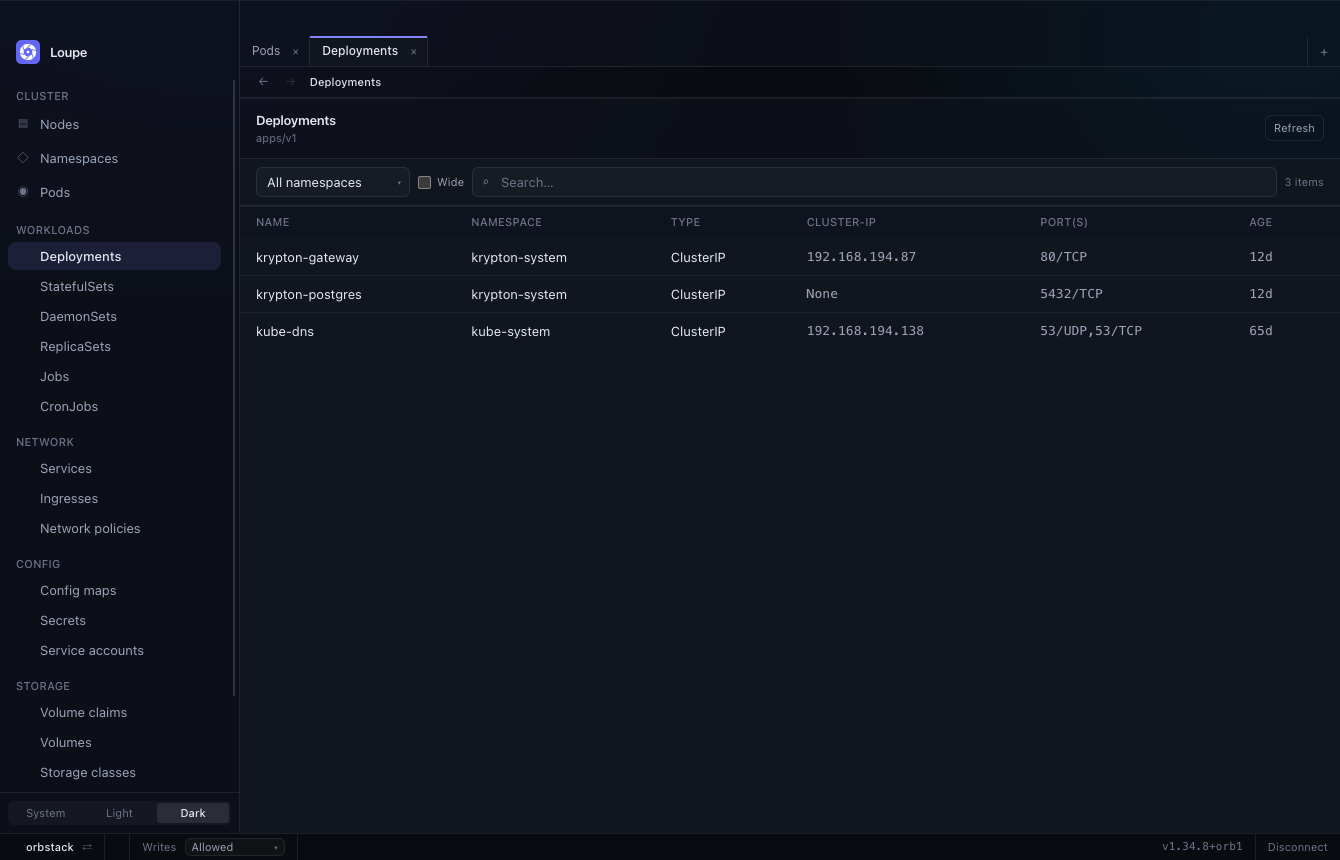Select System theme option
The width and height of the screenshot is (1340, 860).
tap(45, 813)
